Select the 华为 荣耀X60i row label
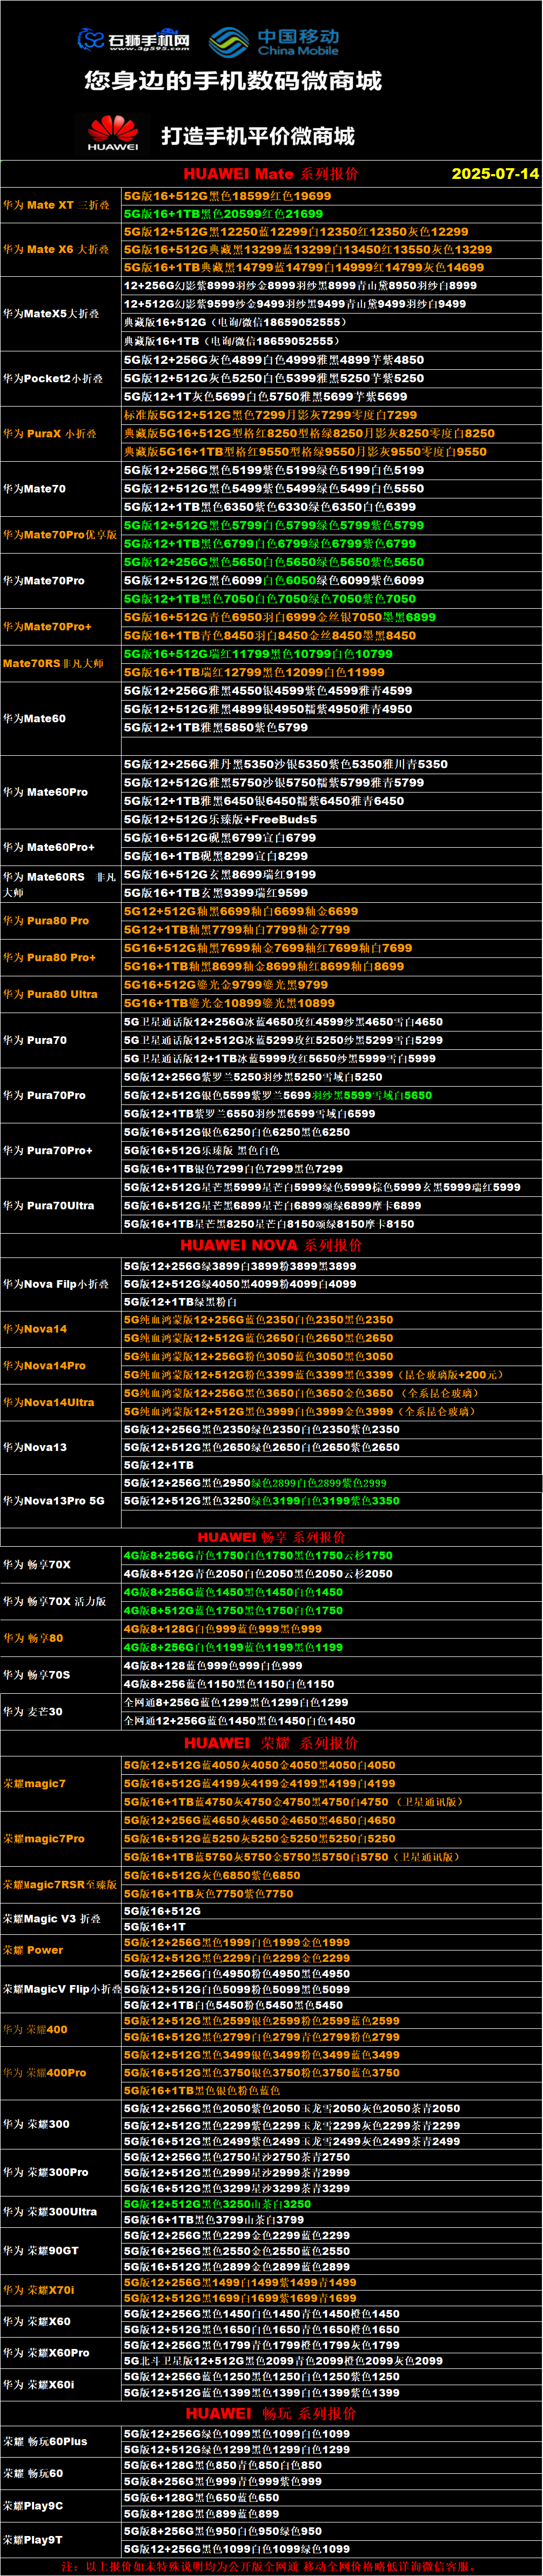 (38, 2385)
